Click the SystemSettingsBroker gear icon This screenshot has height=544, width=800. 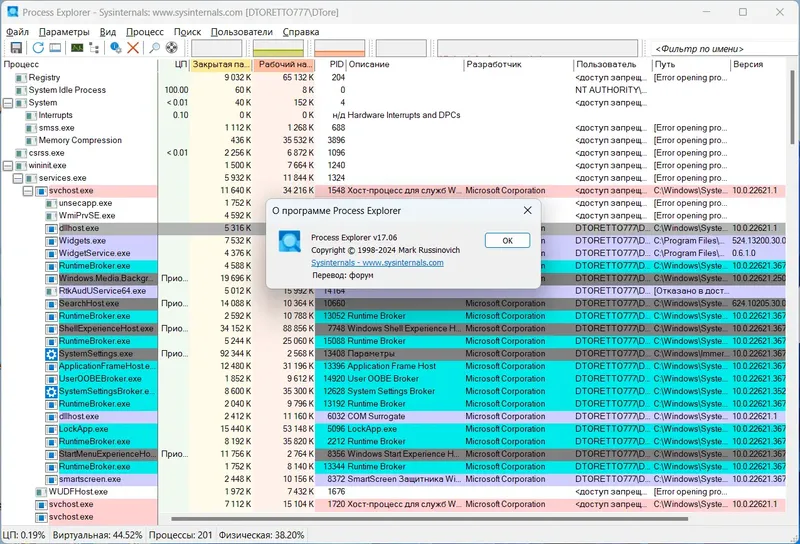tap(51, 391)
